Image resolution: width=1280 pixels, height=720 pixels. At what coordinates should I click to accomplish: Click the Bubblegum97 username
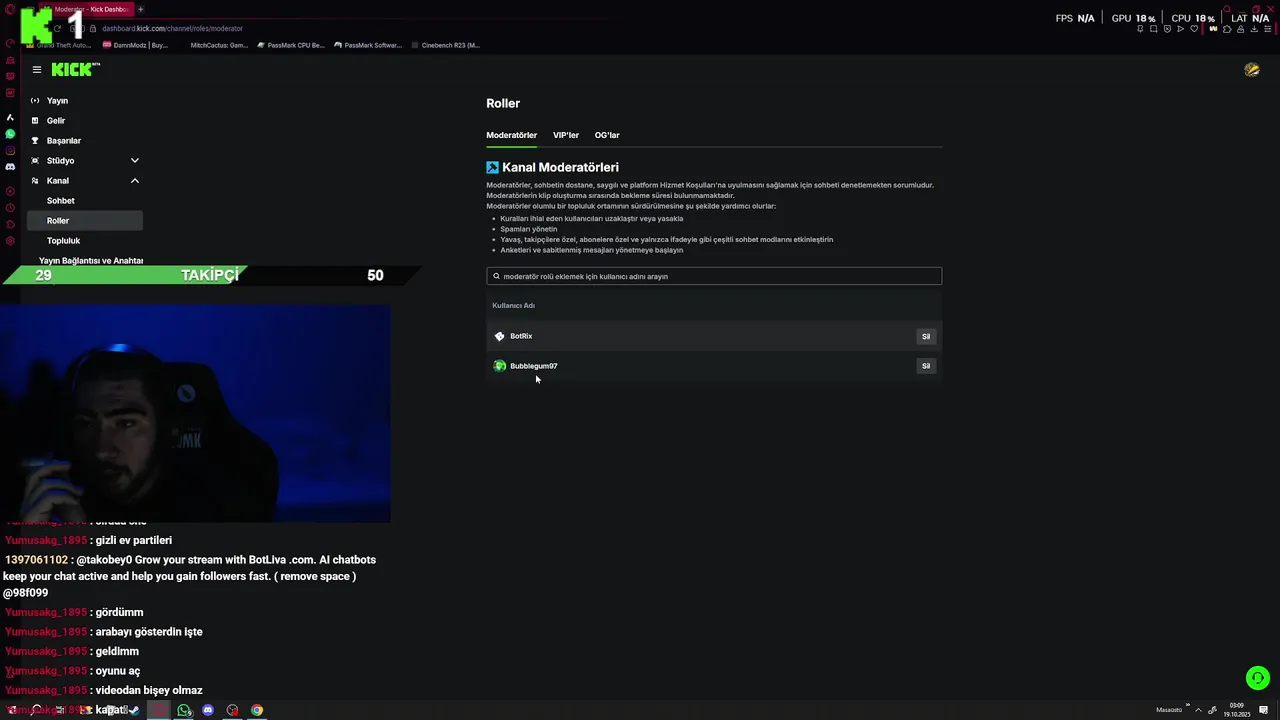pyautogui.click(x=534, y=366)
